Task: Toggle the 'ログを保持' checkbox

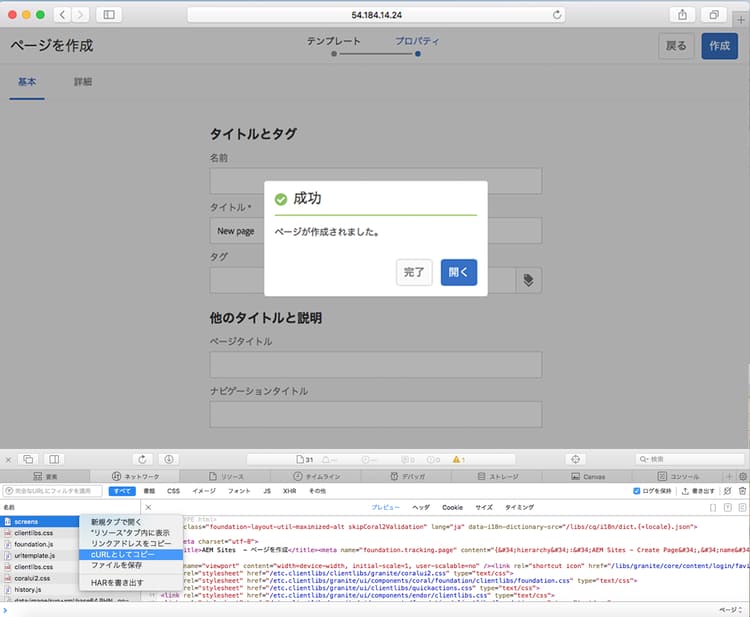Action: tap(637, 491)
